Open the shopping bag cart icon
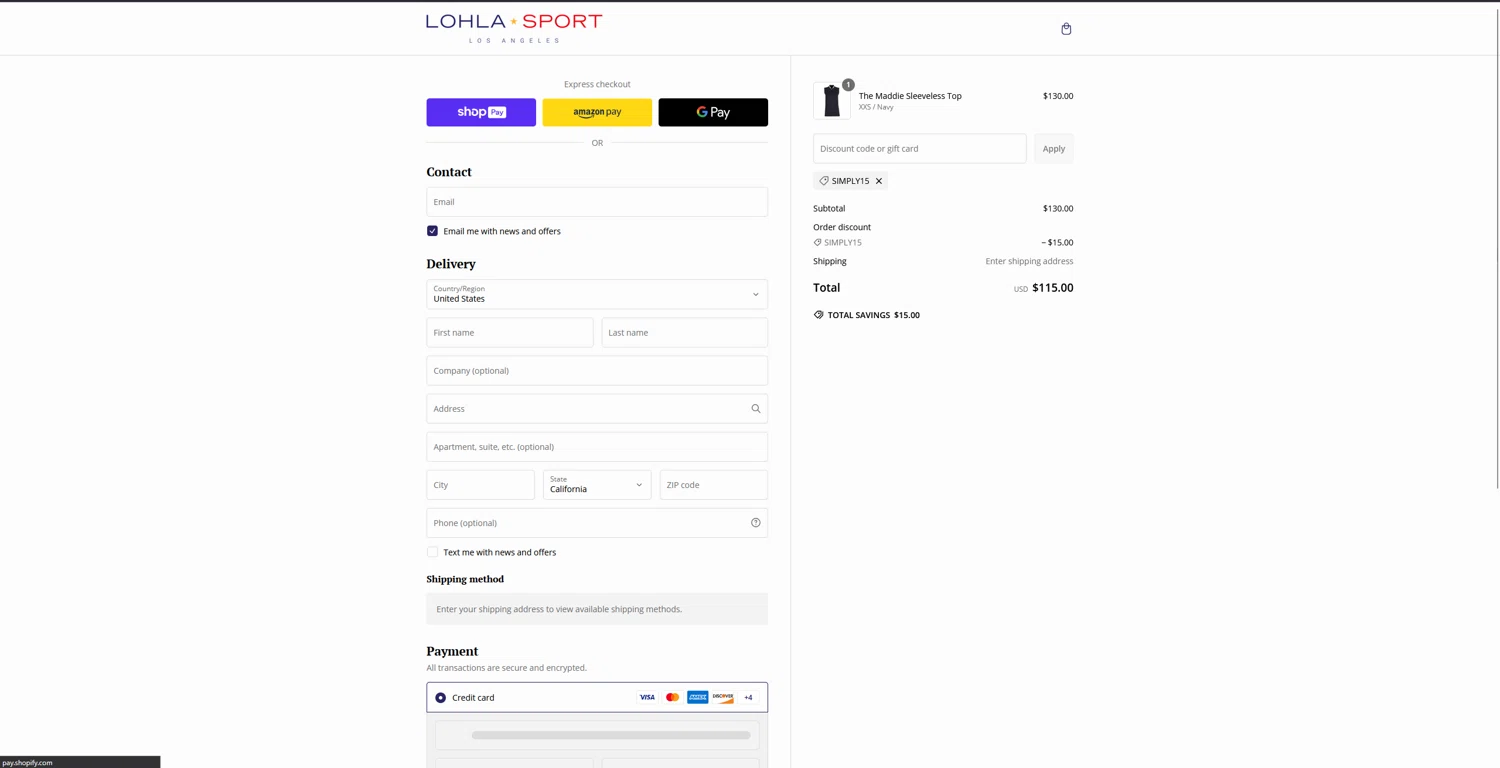1500x768 pixels. [x=1066, y=29]
